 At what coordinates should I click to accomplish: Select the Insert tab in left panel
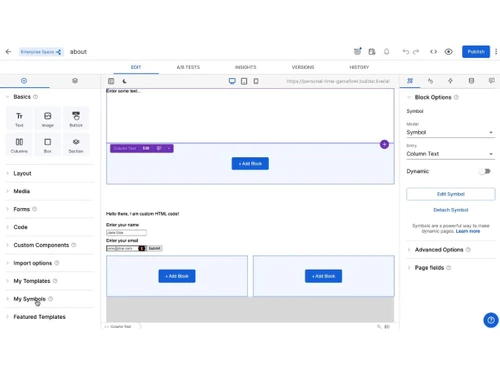pyautogui.click(x=24, y=81)
